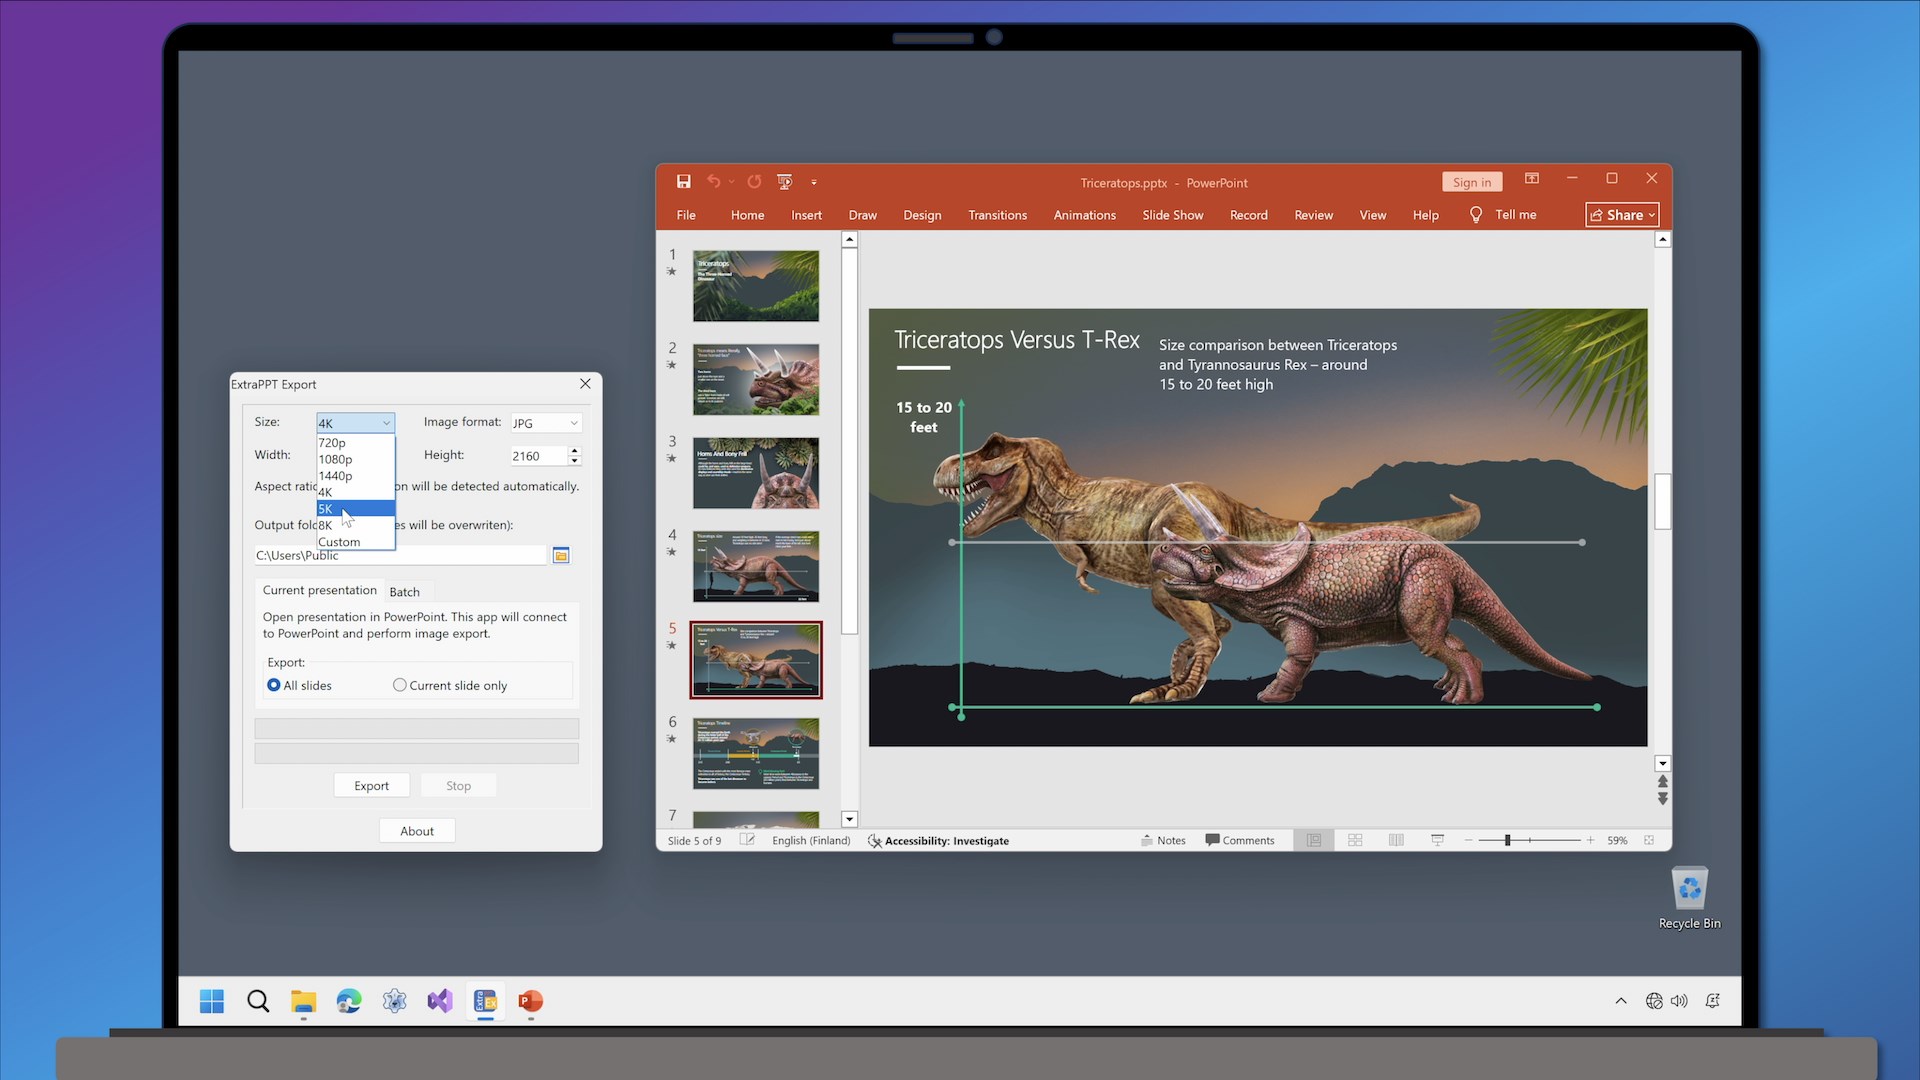Switch to Slide Sorter view
The height and width of the screenshot is (1080, 1920).
click(1355, 840)
